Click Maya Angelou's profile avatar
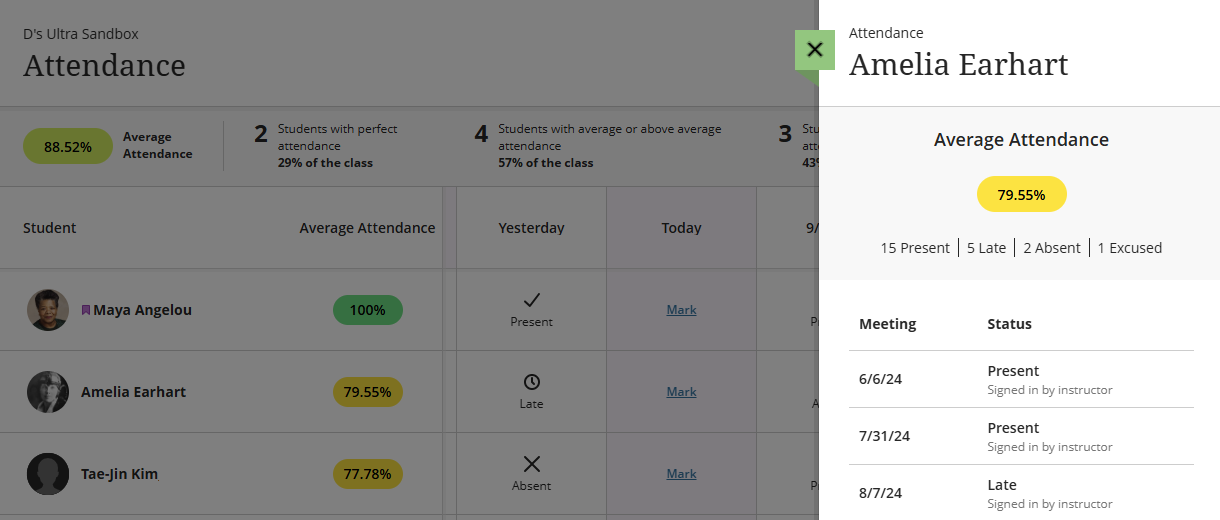The image size is (1220, 520). [x=48, y=310]
